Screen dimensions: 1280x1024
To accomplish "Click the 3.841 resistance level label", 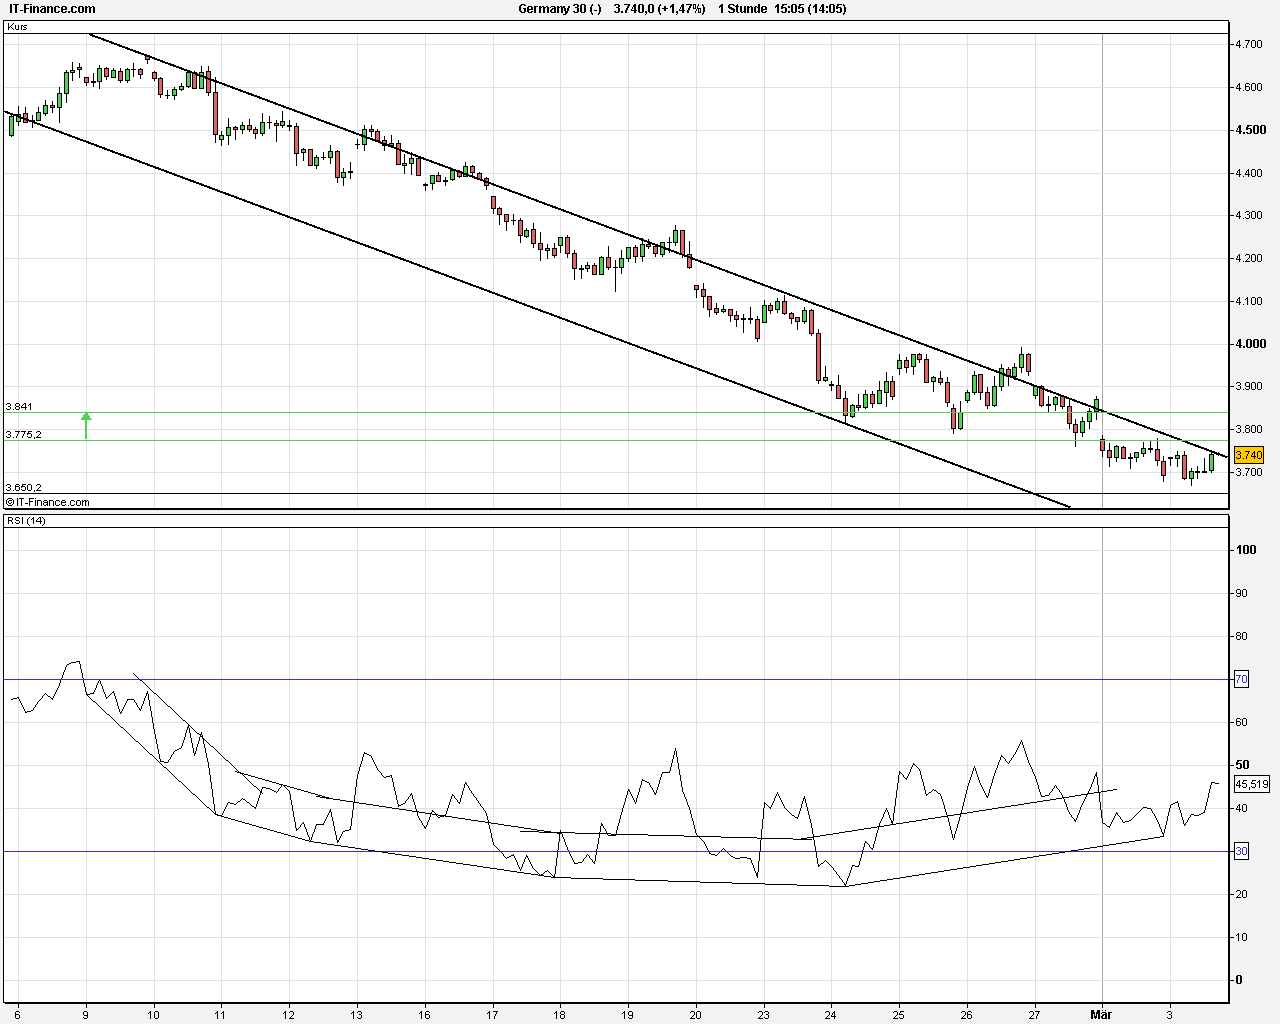I will click(x=20, y=407).
